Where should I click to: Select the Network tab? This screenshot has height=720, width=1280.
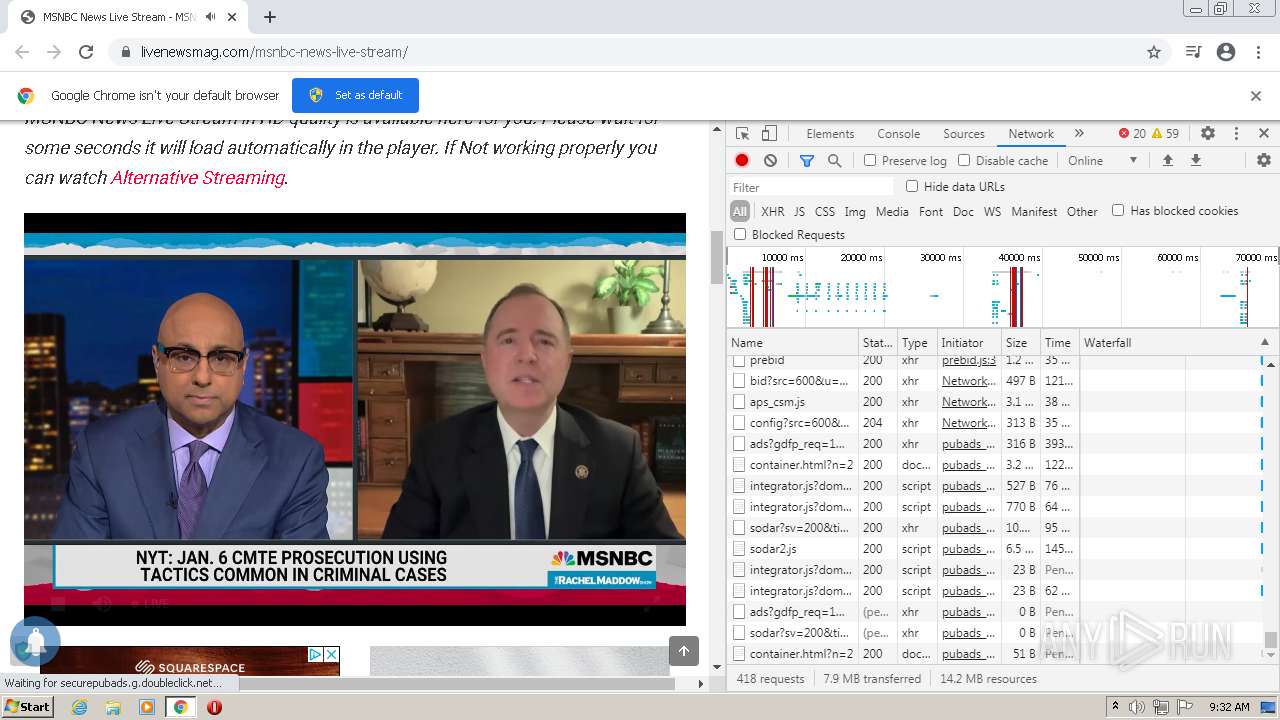point(1031,134)
